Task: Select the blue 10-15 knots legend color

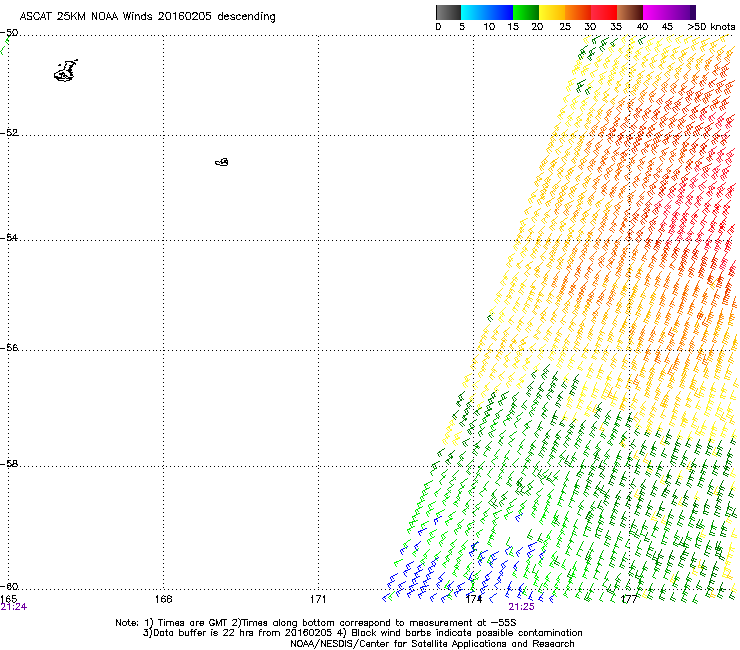Action: (x=500, y=12)
